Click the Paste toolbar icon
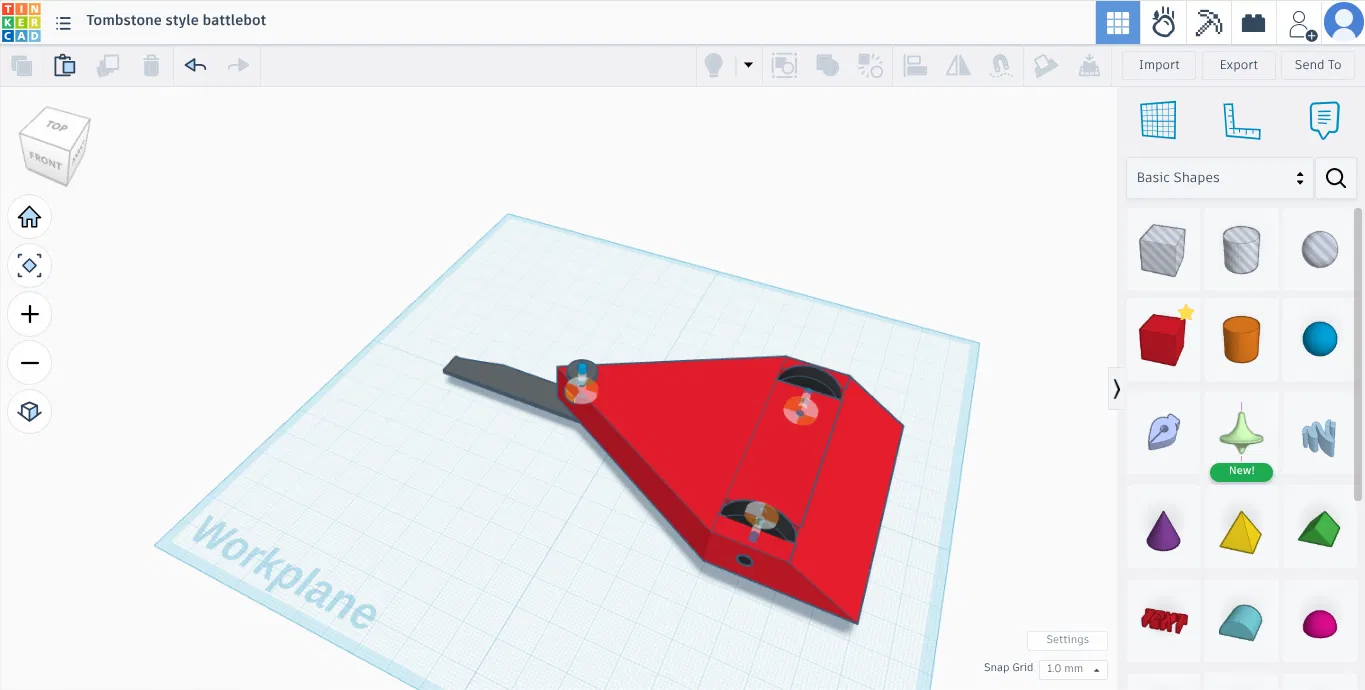1365x690 pixels. (65, 66)
